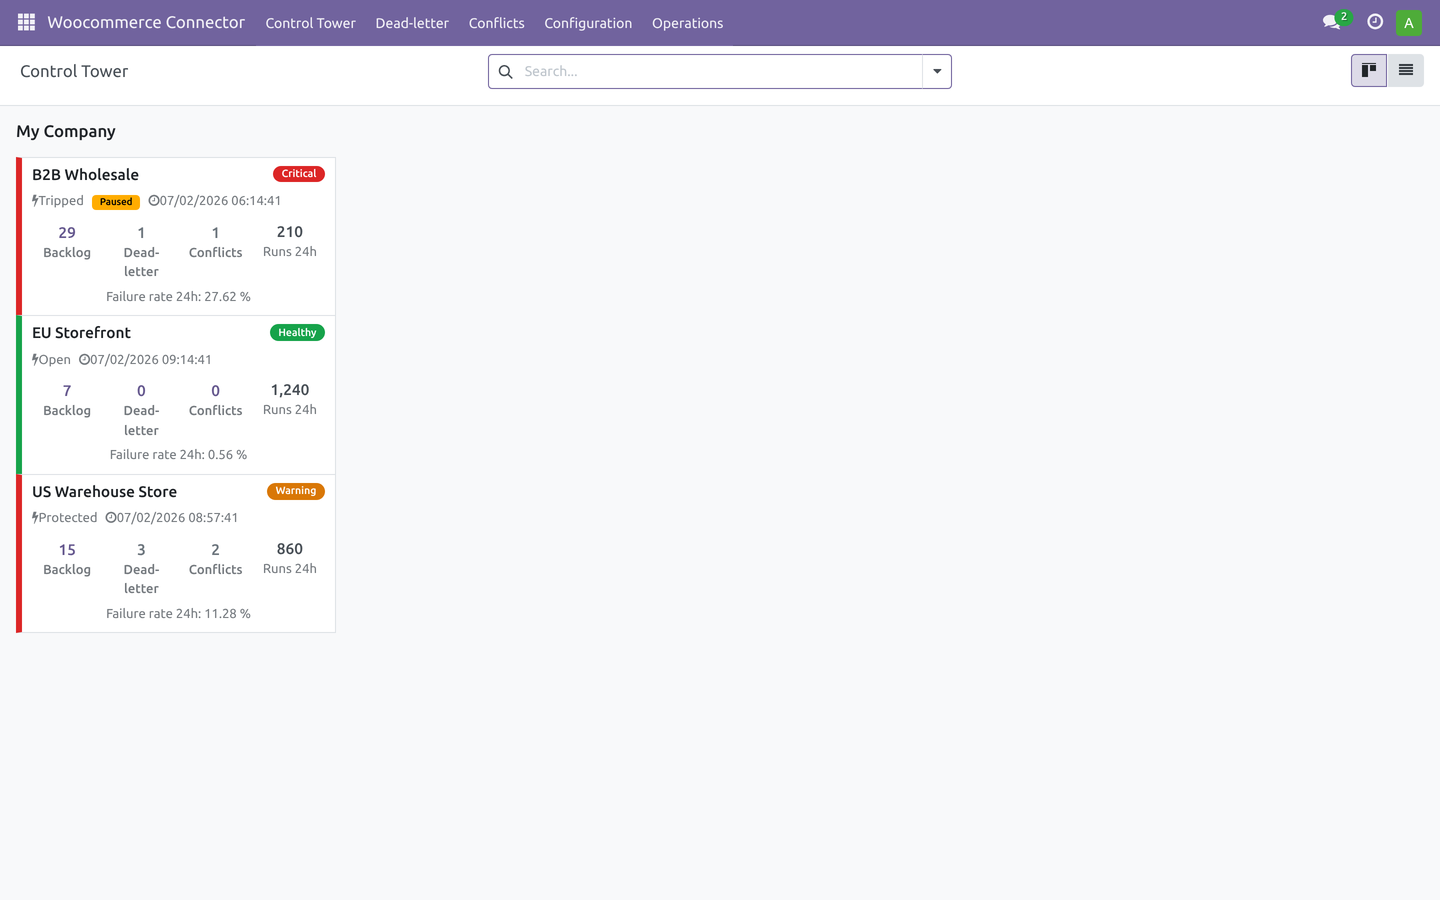Click the Warning badge on US Warehouse Store
Screen dimensions: 1440x900
296,491
